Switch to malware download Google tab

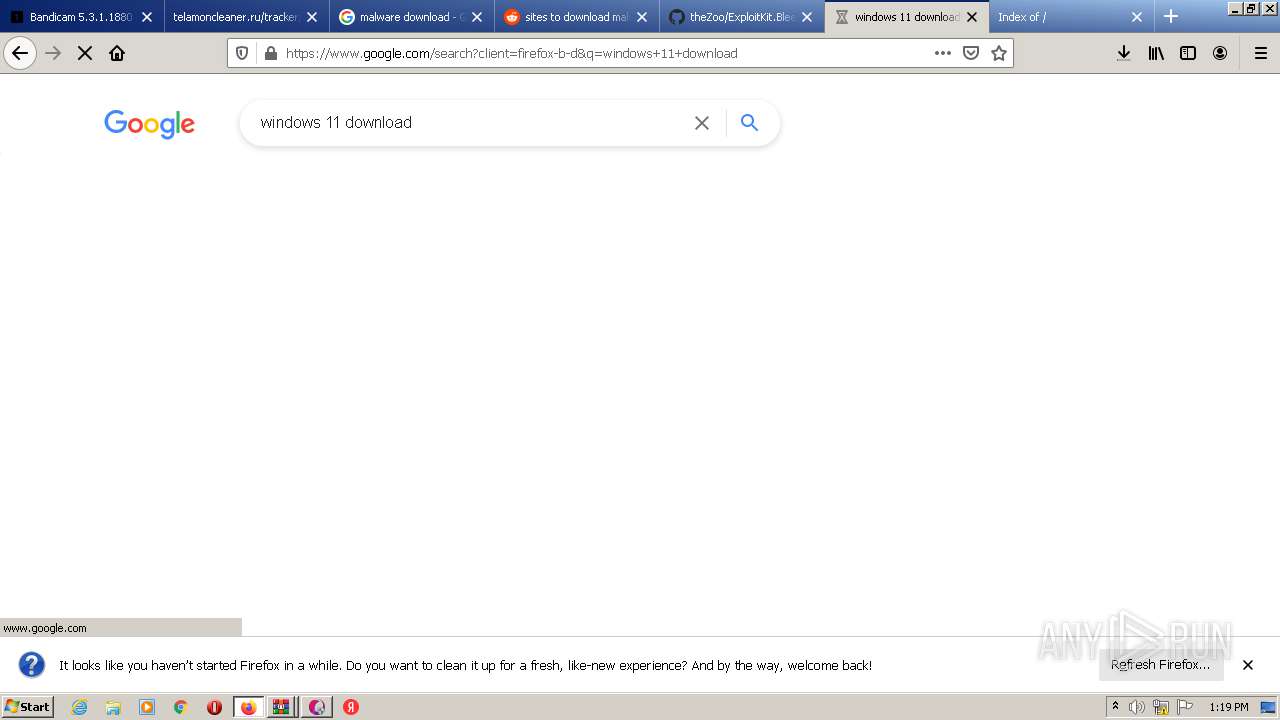402,17
